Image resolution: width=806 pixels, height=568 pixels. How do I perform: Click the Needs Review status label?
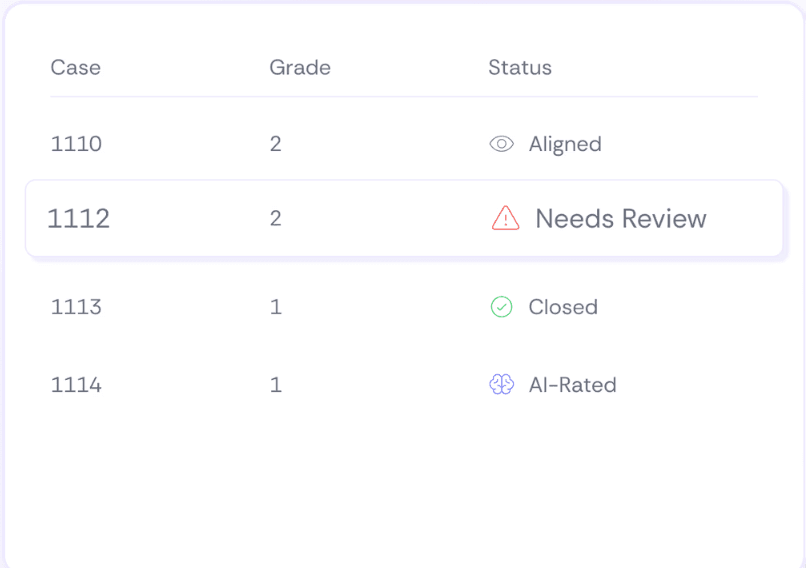(621, 219)
